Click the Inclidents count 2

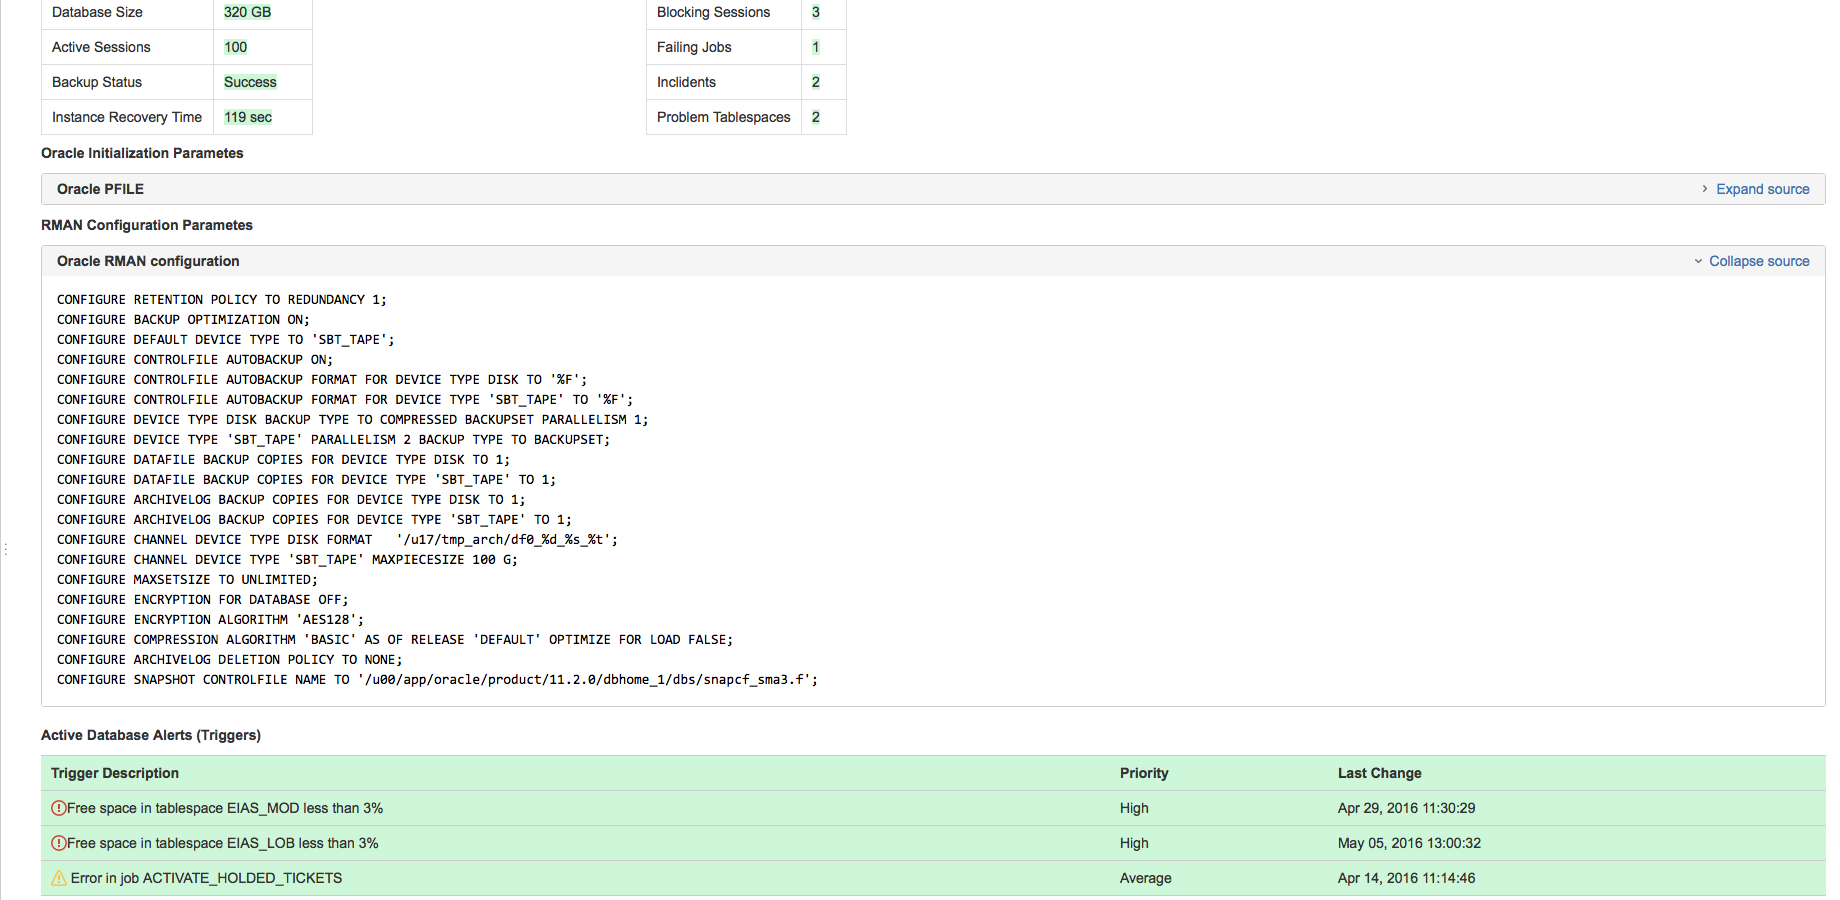[816, 82]
